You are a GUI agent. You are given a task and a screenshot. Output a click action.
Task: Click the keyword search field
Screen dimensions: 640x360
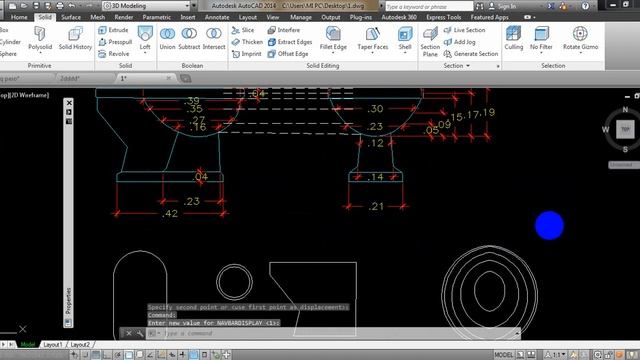(x=429, y=7)
